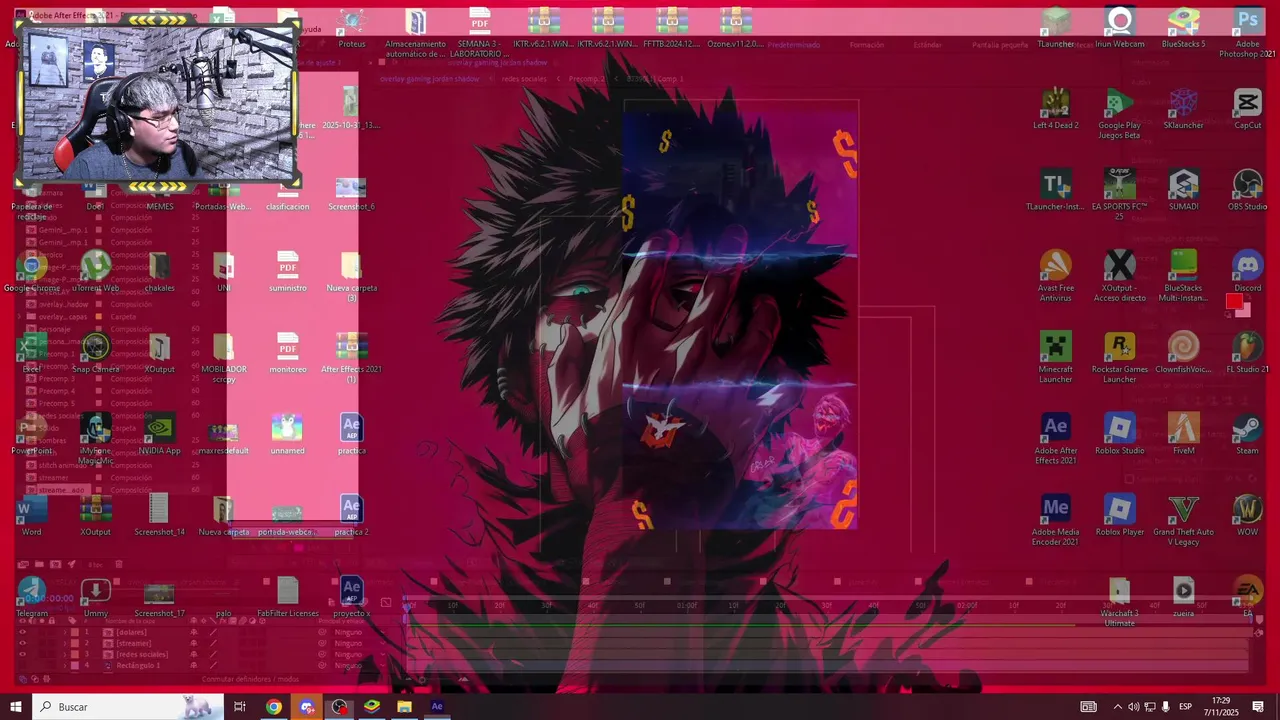Viewport: 1280px width, 720px height.
Task: Select the Warcraft 3 Ultimate icon
Action: (1119, 602)
